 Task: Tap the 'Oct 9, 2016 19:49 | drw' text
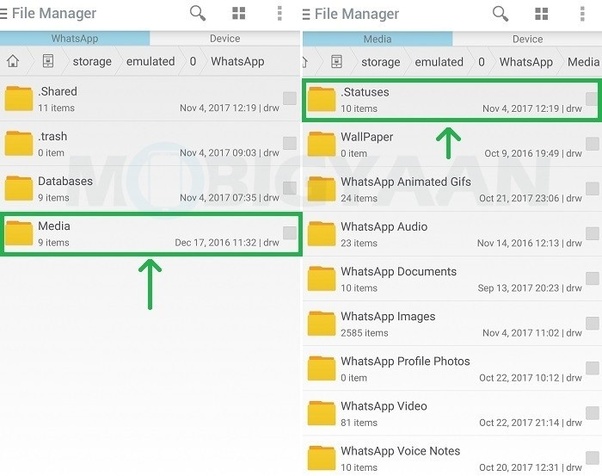pos(533,154)
